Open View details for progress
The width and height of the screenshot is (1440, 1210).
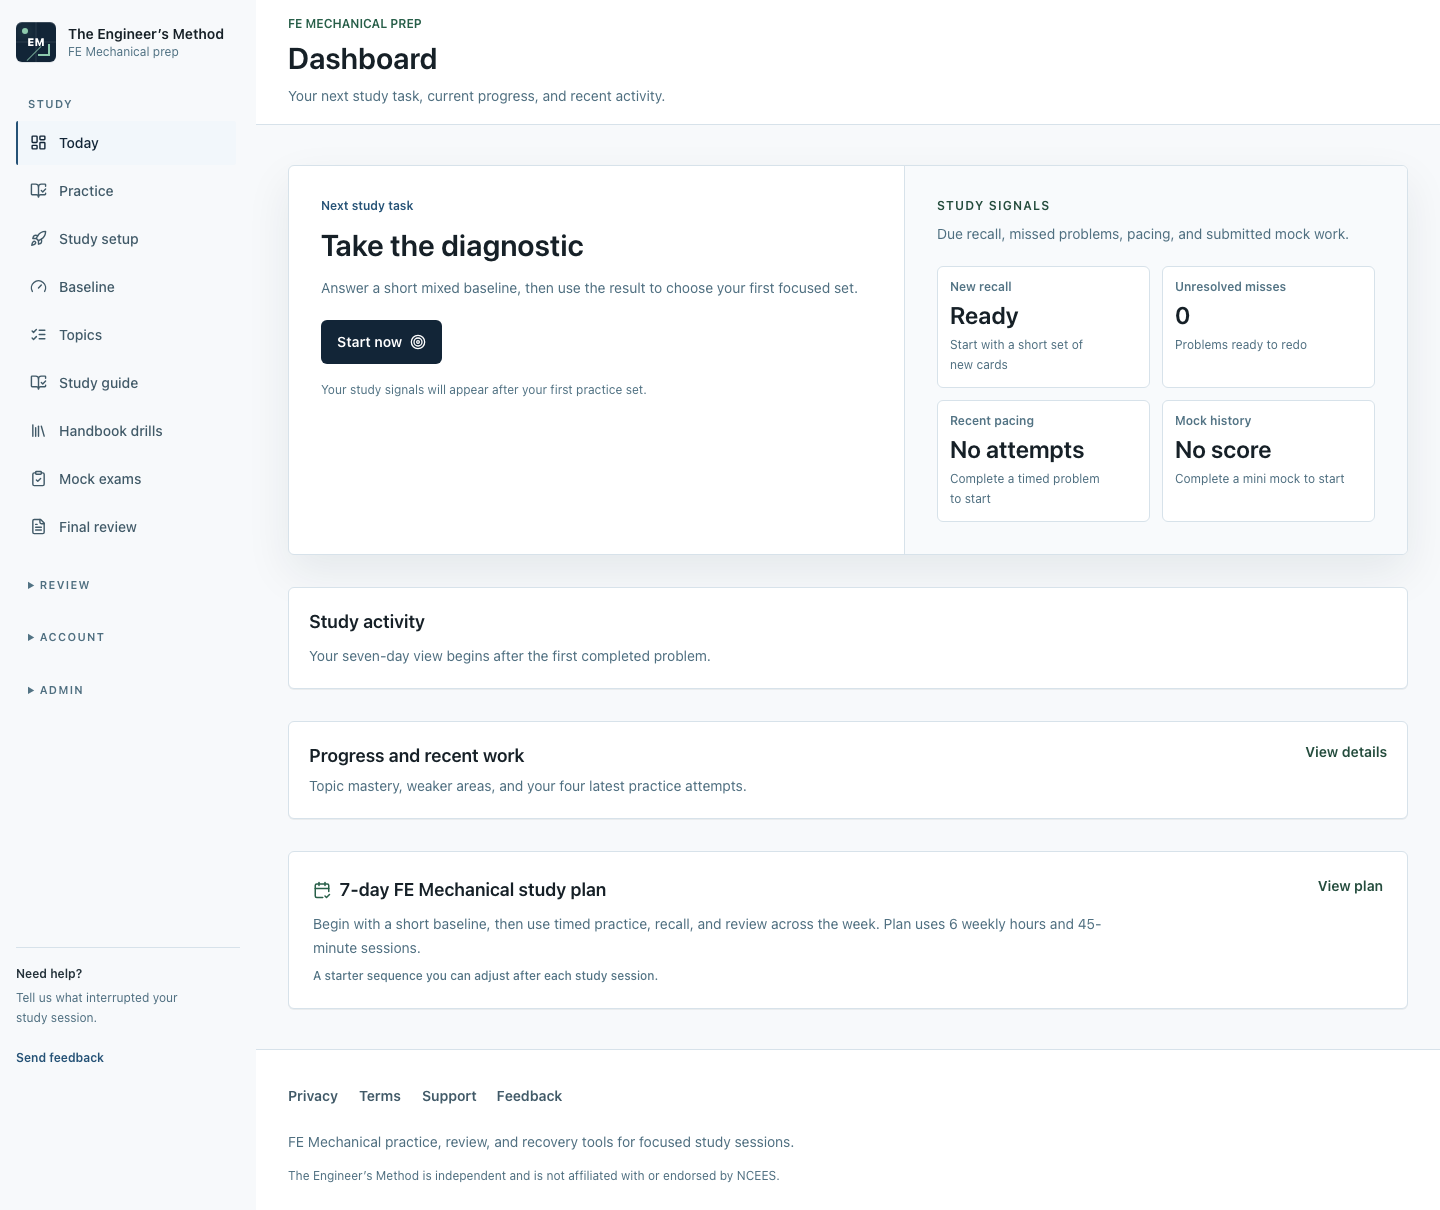tap(1346, 752)
